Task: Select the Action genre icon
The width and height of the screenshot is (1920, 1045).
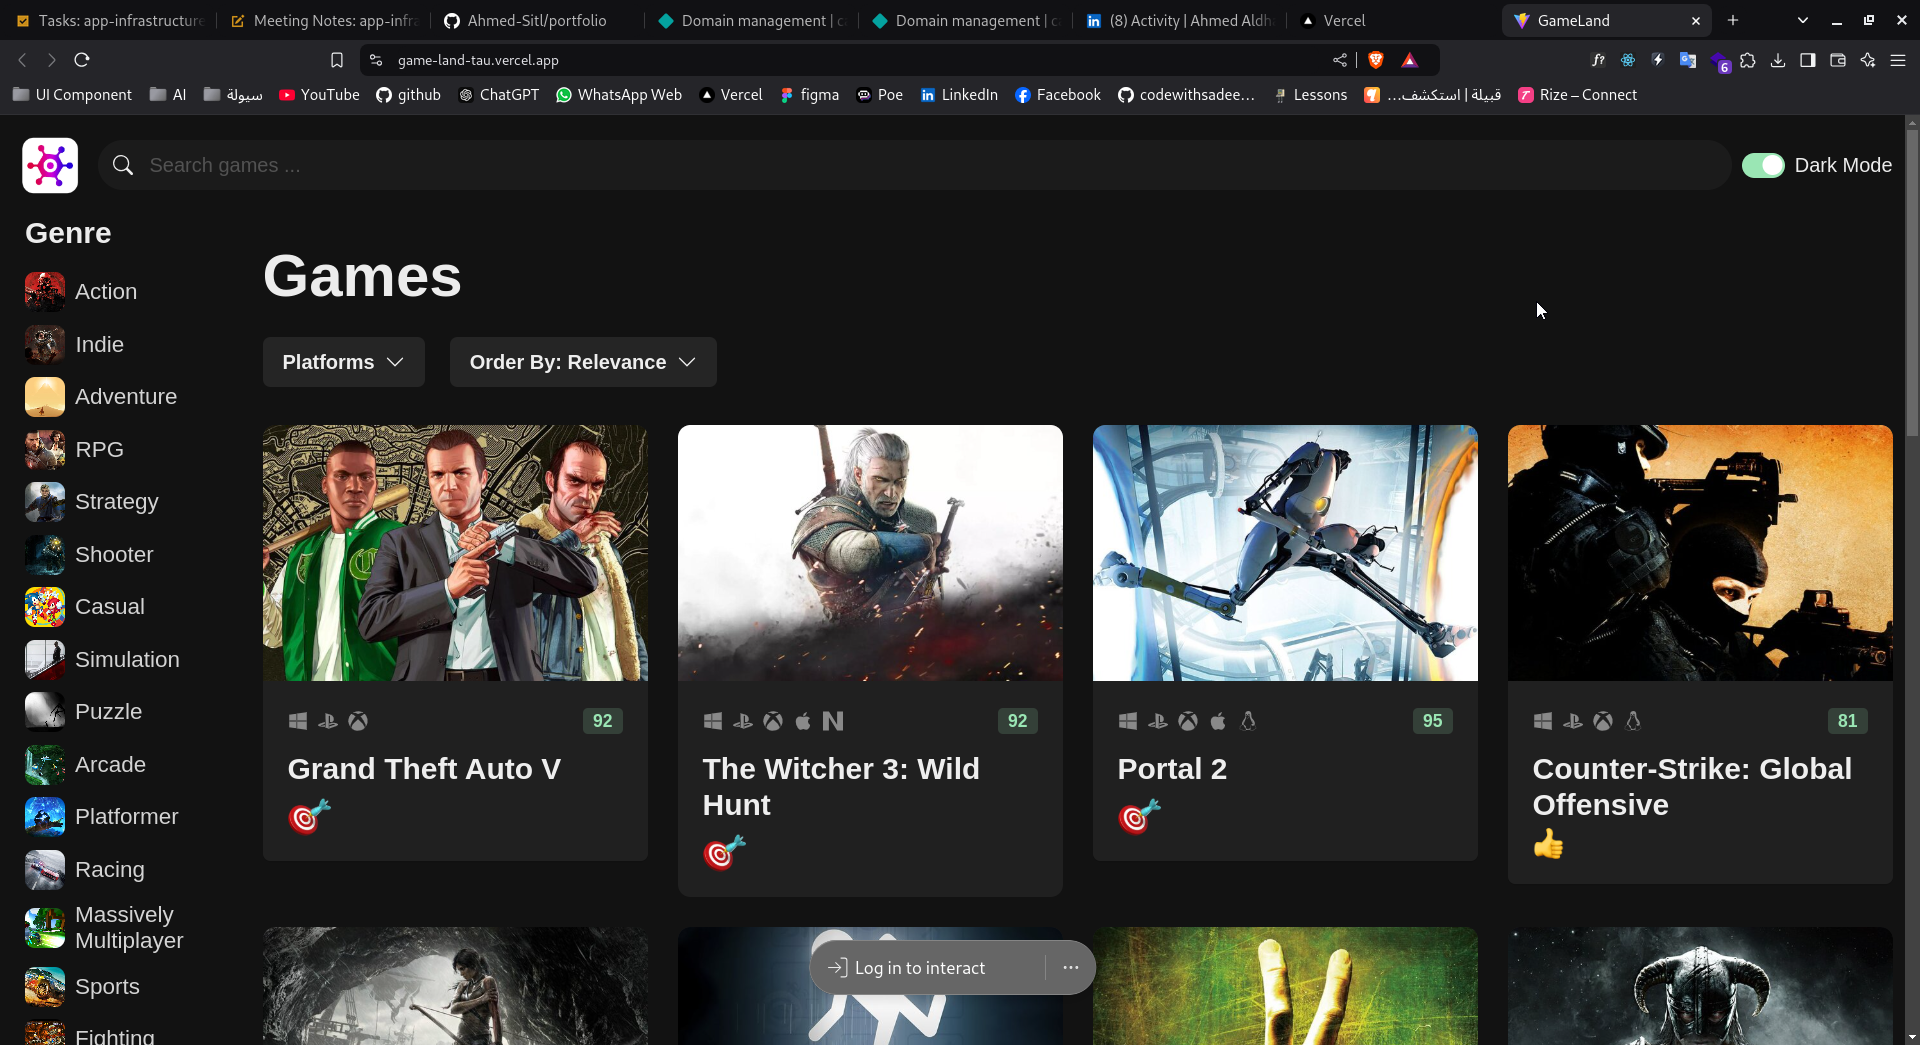Action: [45, 292]
